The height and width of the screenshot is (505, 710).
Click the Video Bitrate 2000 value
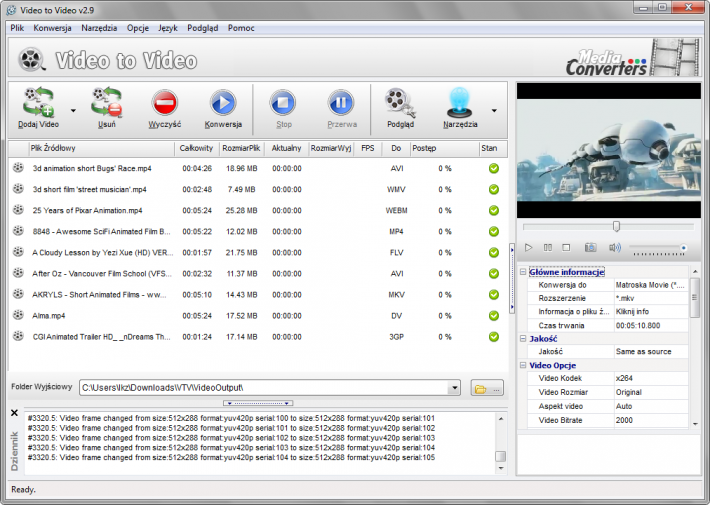(x=650, y=420)
